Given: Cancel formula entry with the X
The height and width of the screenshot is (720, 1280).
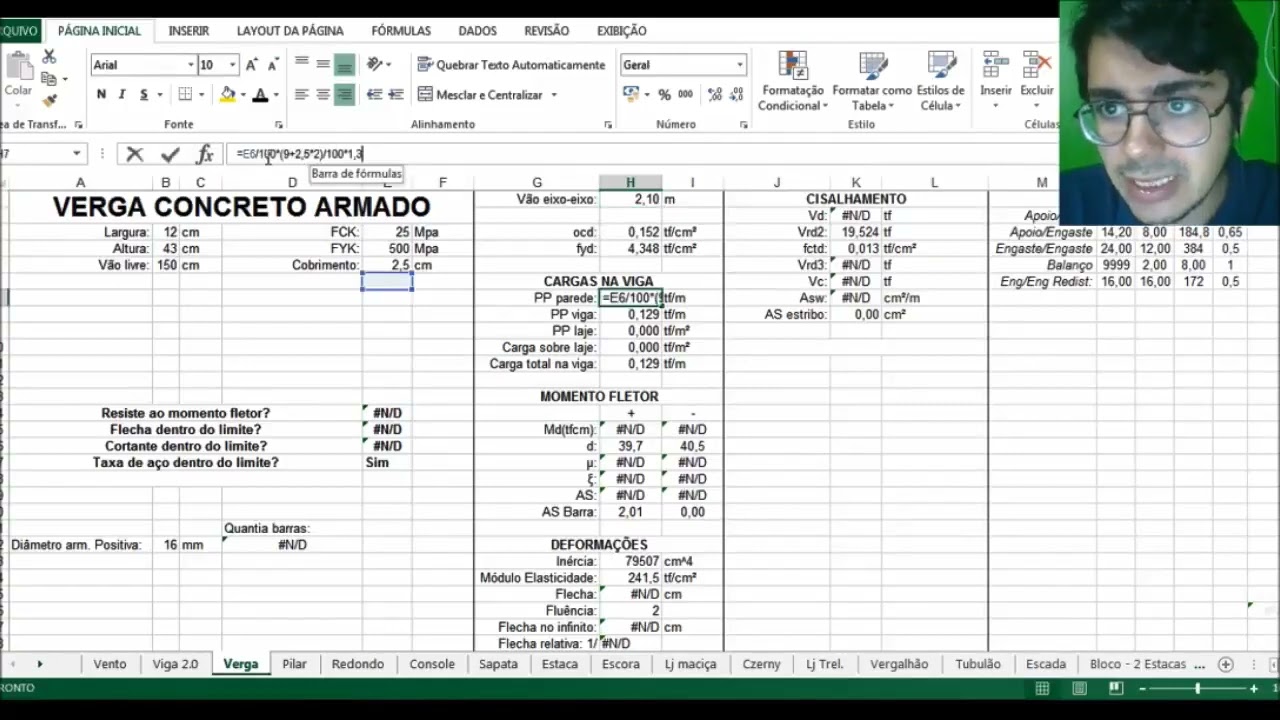Looking at the screenshot, I should (135, 154).
